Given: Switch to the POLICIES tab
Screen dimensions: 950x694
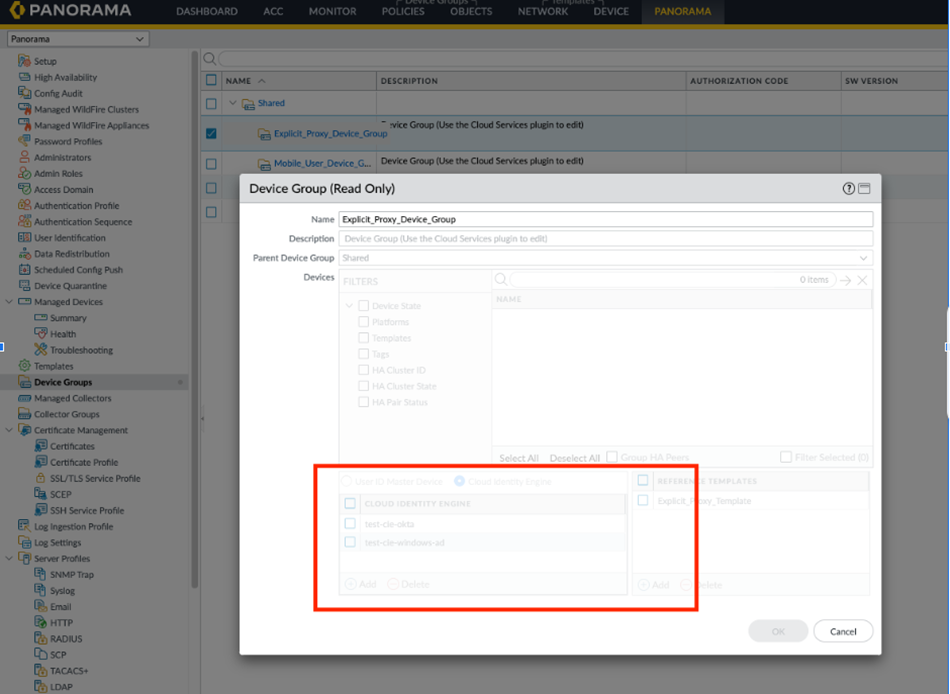Looking at the screenshot, I should click(403, 12).
